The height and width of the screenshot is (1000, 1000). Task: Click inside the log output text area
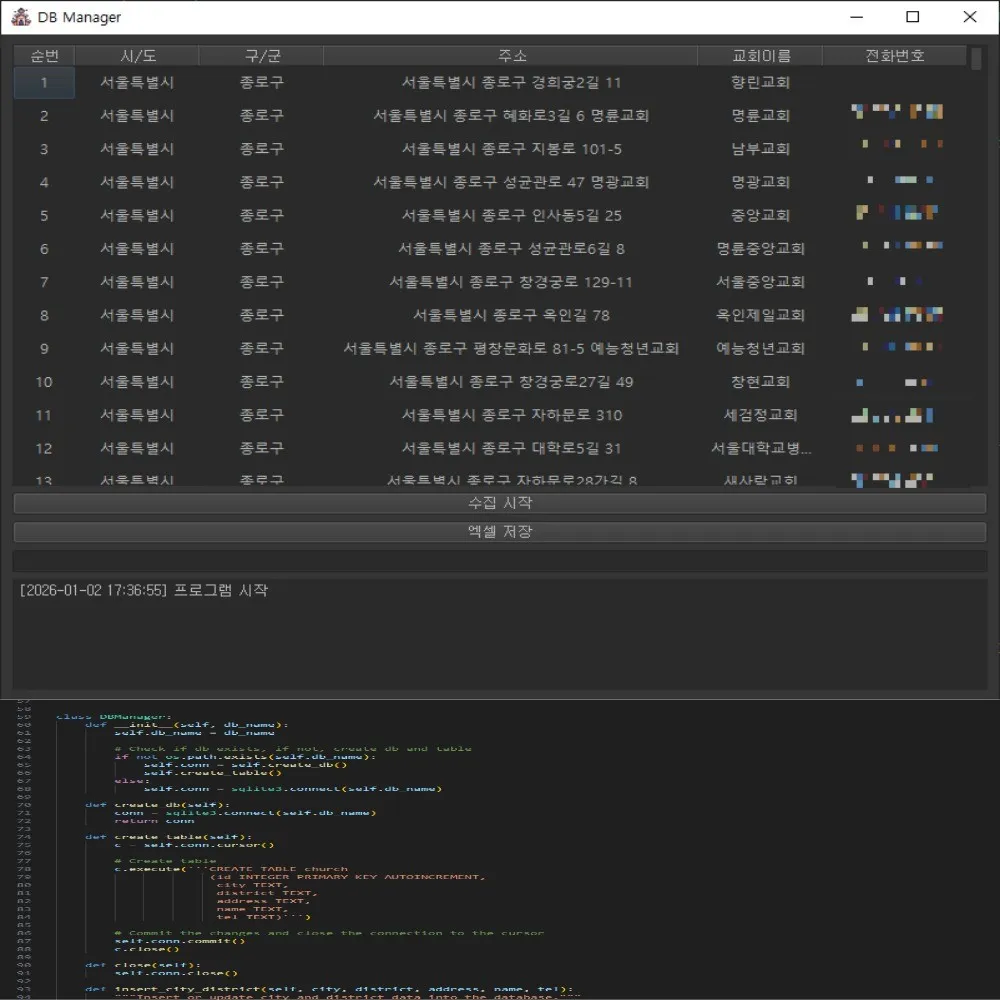pyautogui.click(x=500, y=634)
